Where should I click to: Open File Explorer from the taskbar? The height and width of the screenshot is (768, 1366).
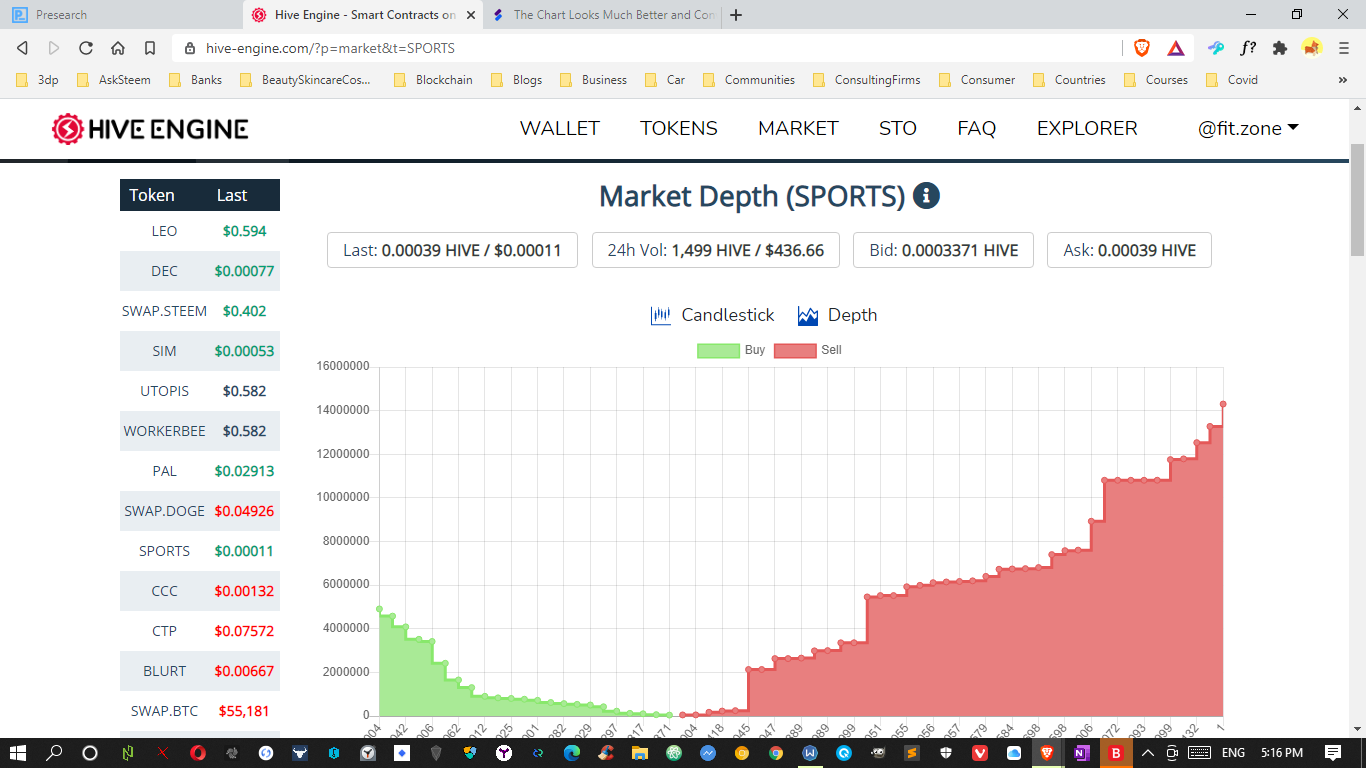click(x=640, y=753)
